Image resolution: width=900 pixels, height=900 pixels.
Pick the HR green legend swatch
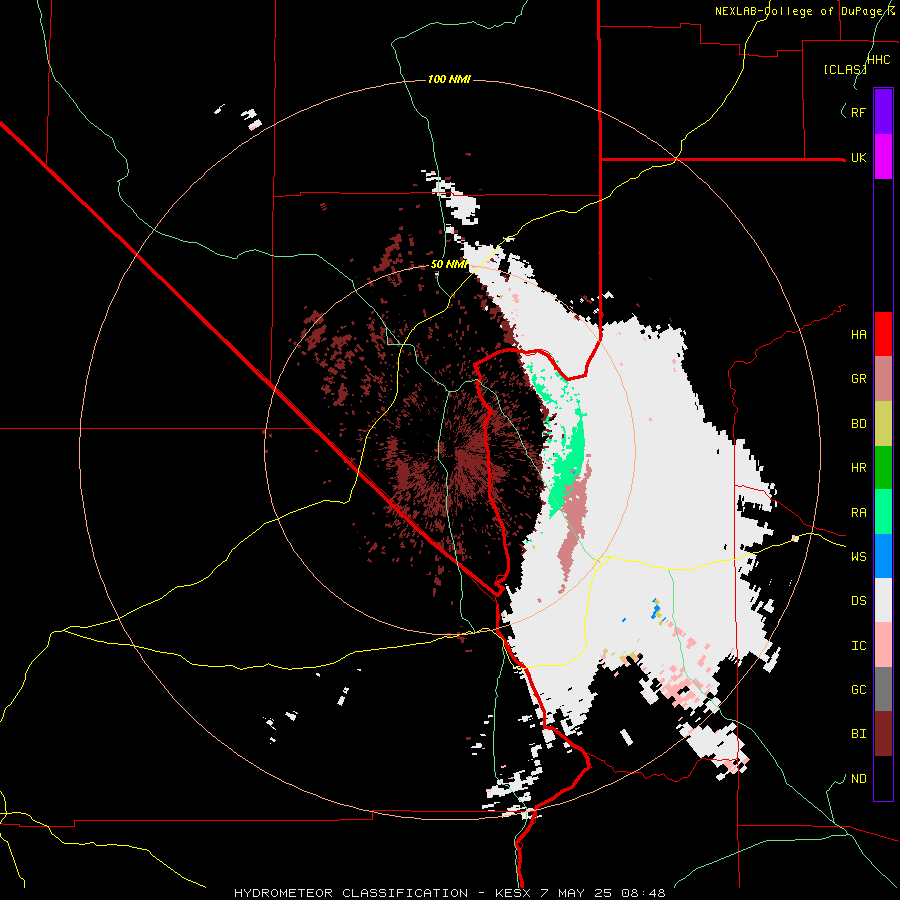[x=883, y=468]
